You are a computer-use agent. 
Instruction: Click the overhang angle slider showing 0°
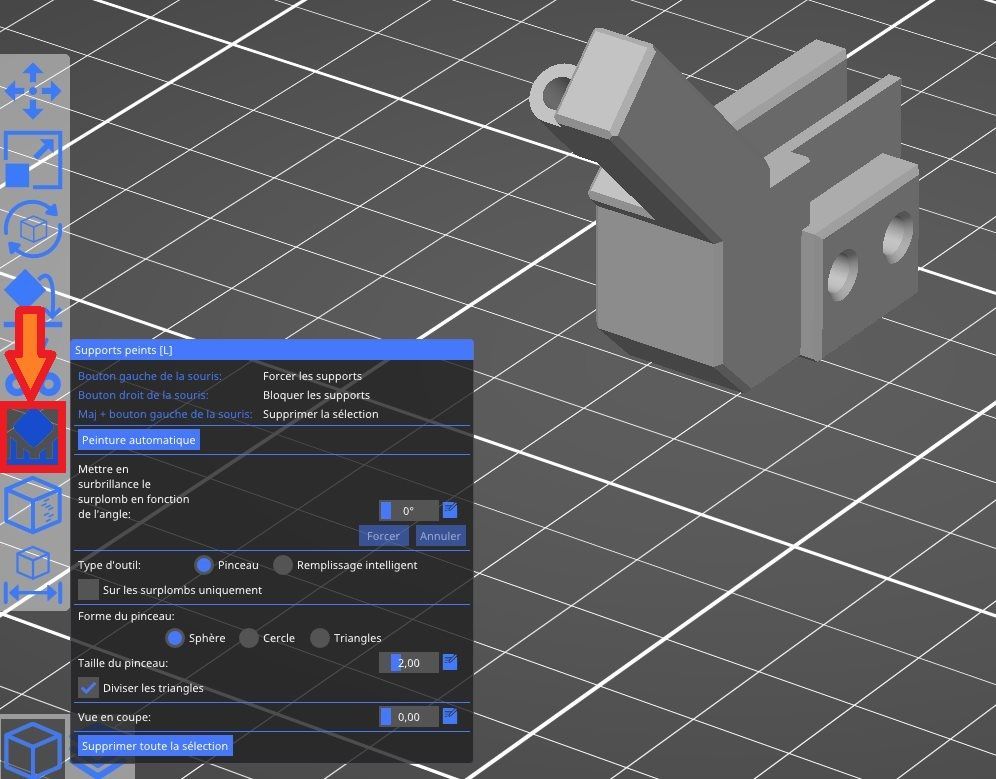(x=408, y=510)
